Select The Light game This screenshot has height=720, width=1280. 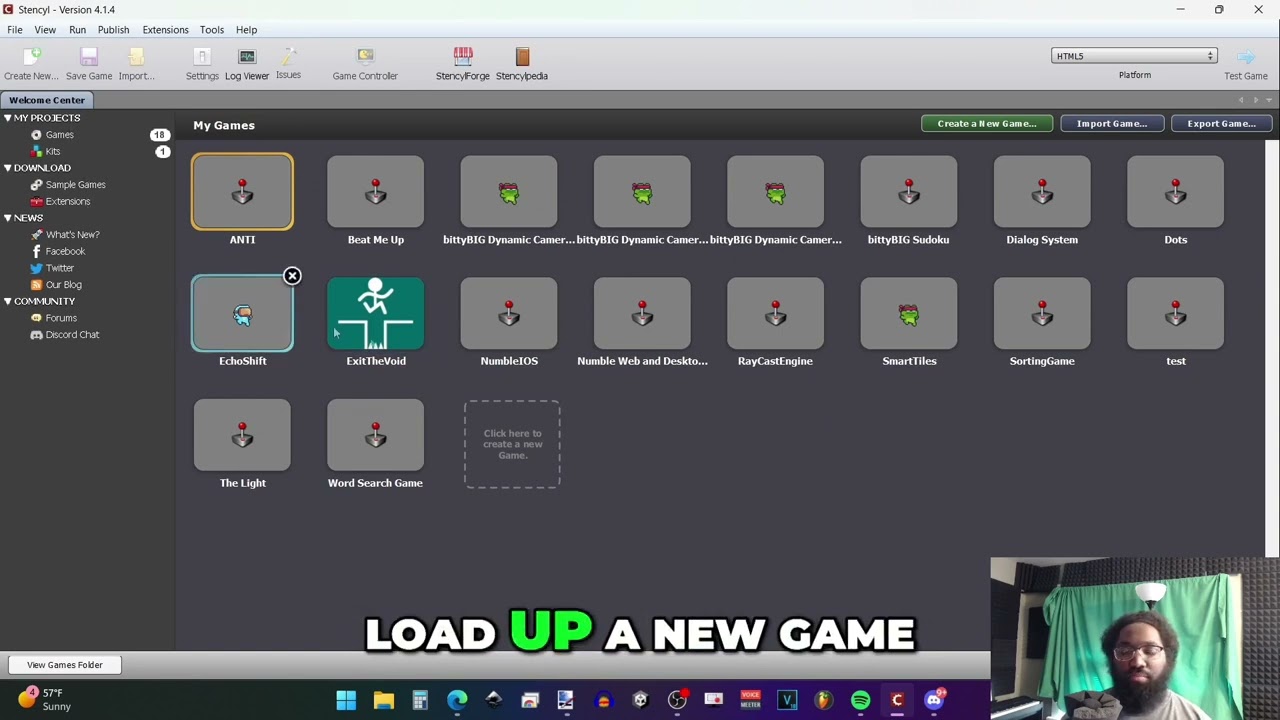[x=242, y=435]
